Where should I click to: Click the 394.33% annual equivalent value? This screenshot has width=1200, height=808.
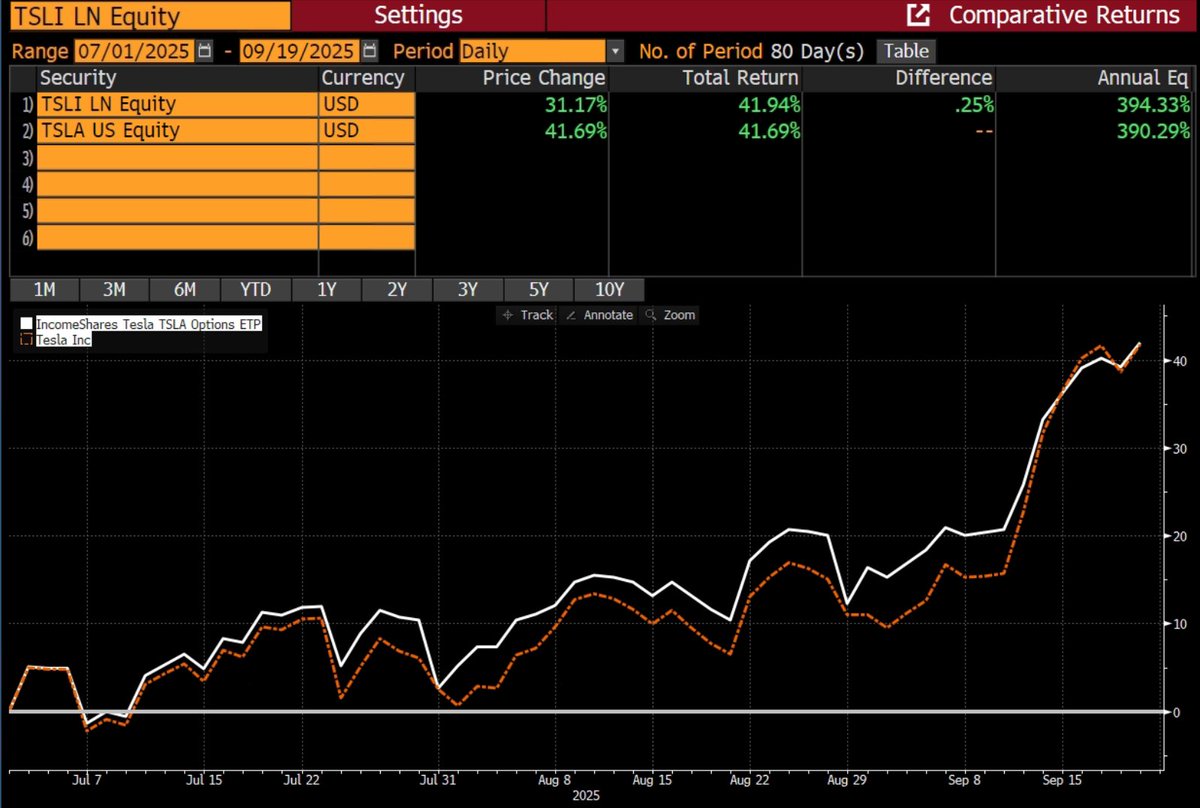[1152, 104]
